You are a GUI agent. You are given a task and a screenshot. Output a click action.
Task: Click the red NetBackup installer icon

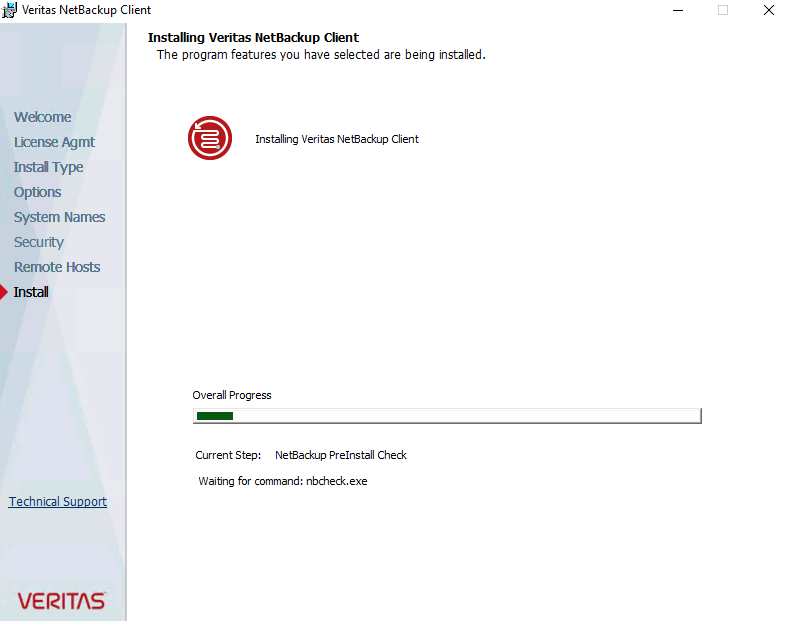click(x=210, y=138)
